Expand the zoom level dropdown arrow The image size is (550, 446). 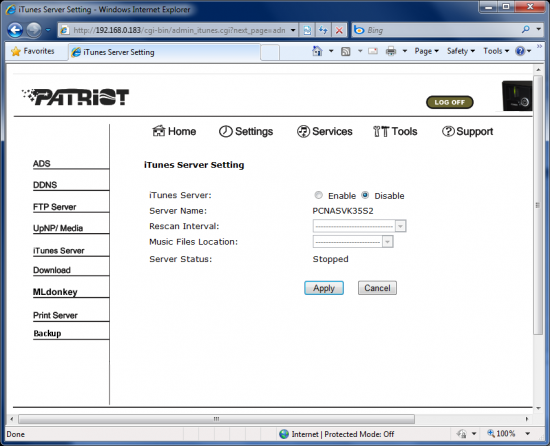(x=527, y=434)
